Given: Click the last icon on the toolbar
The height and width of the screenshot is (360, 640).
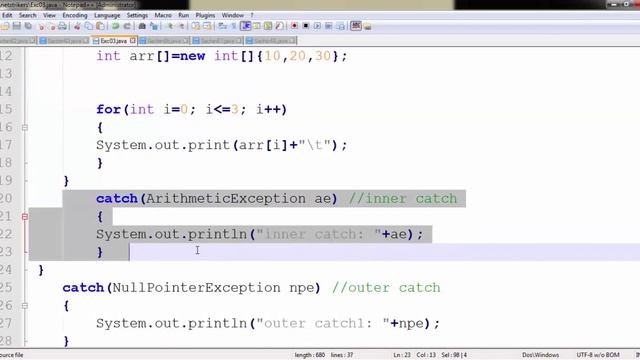Looking at the screenshot, I should pyautogui.click(x=368, y=26).
